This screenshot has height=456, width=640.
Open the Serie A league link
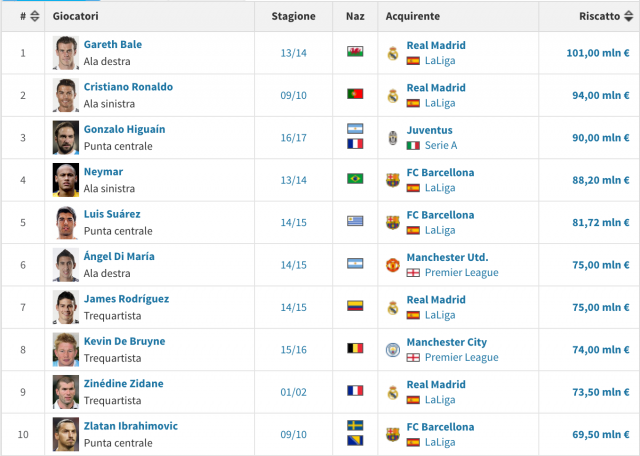click(x=441, y=145)
